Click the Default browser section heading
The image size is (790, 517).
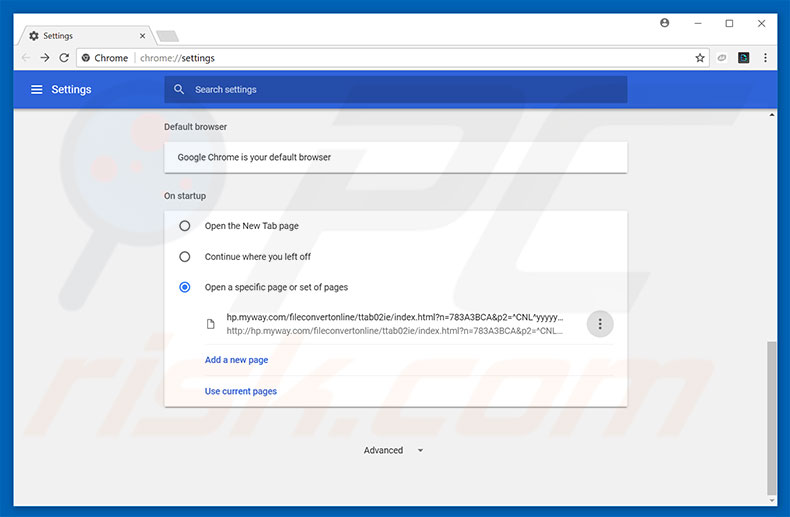coord(195,126)
